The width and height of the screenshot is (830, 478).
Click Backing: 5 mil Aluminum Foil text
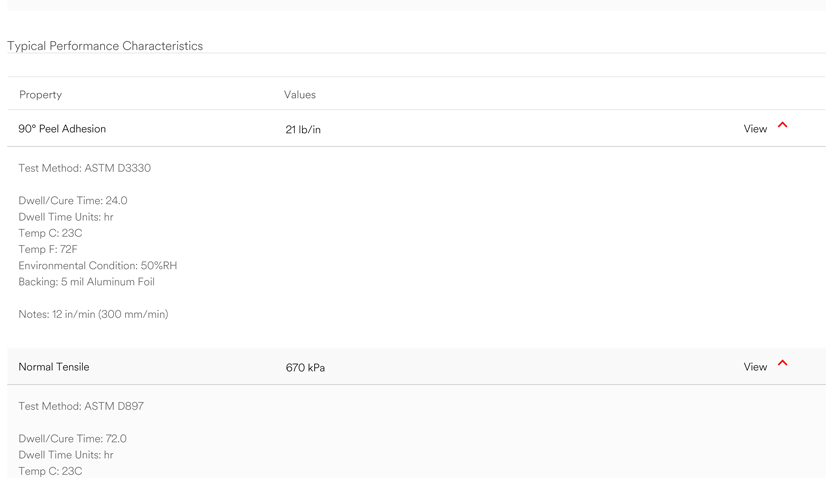click(x=86, y=282)
